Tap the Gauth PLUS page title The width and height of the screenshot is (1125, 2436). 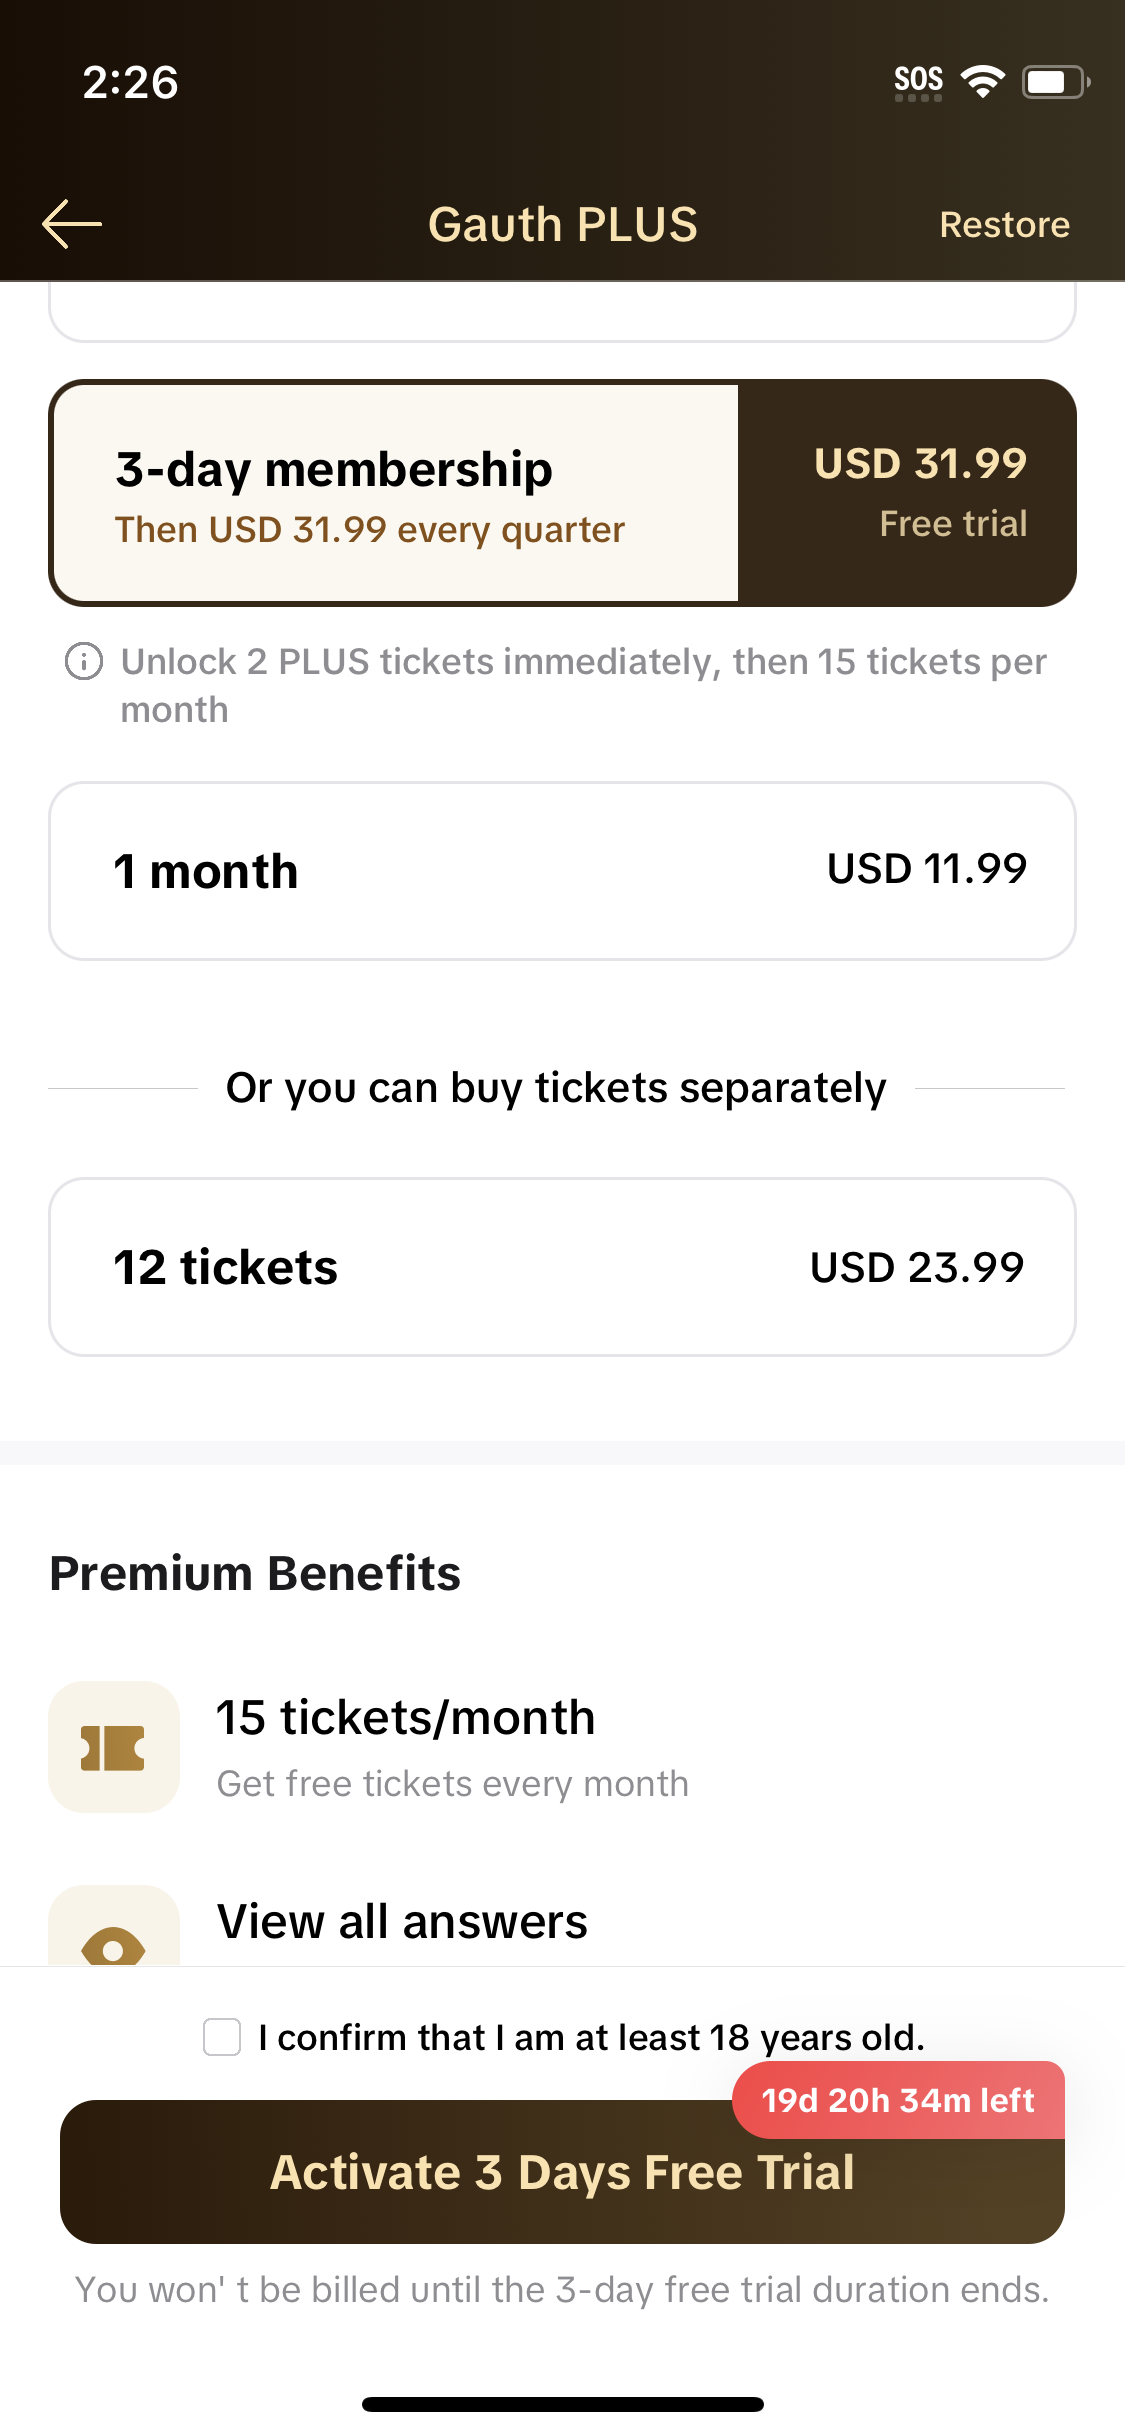[x=563, y=225]
